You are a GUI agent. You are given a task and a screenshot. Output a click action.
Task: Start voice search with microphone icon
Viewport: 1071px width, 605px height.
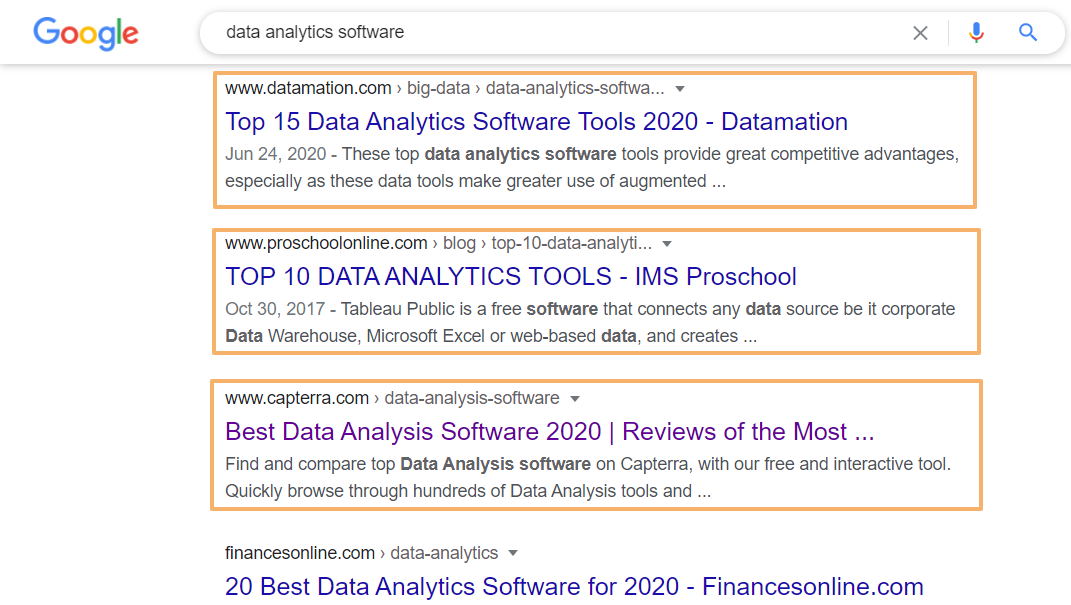click(x=976, y=32)
